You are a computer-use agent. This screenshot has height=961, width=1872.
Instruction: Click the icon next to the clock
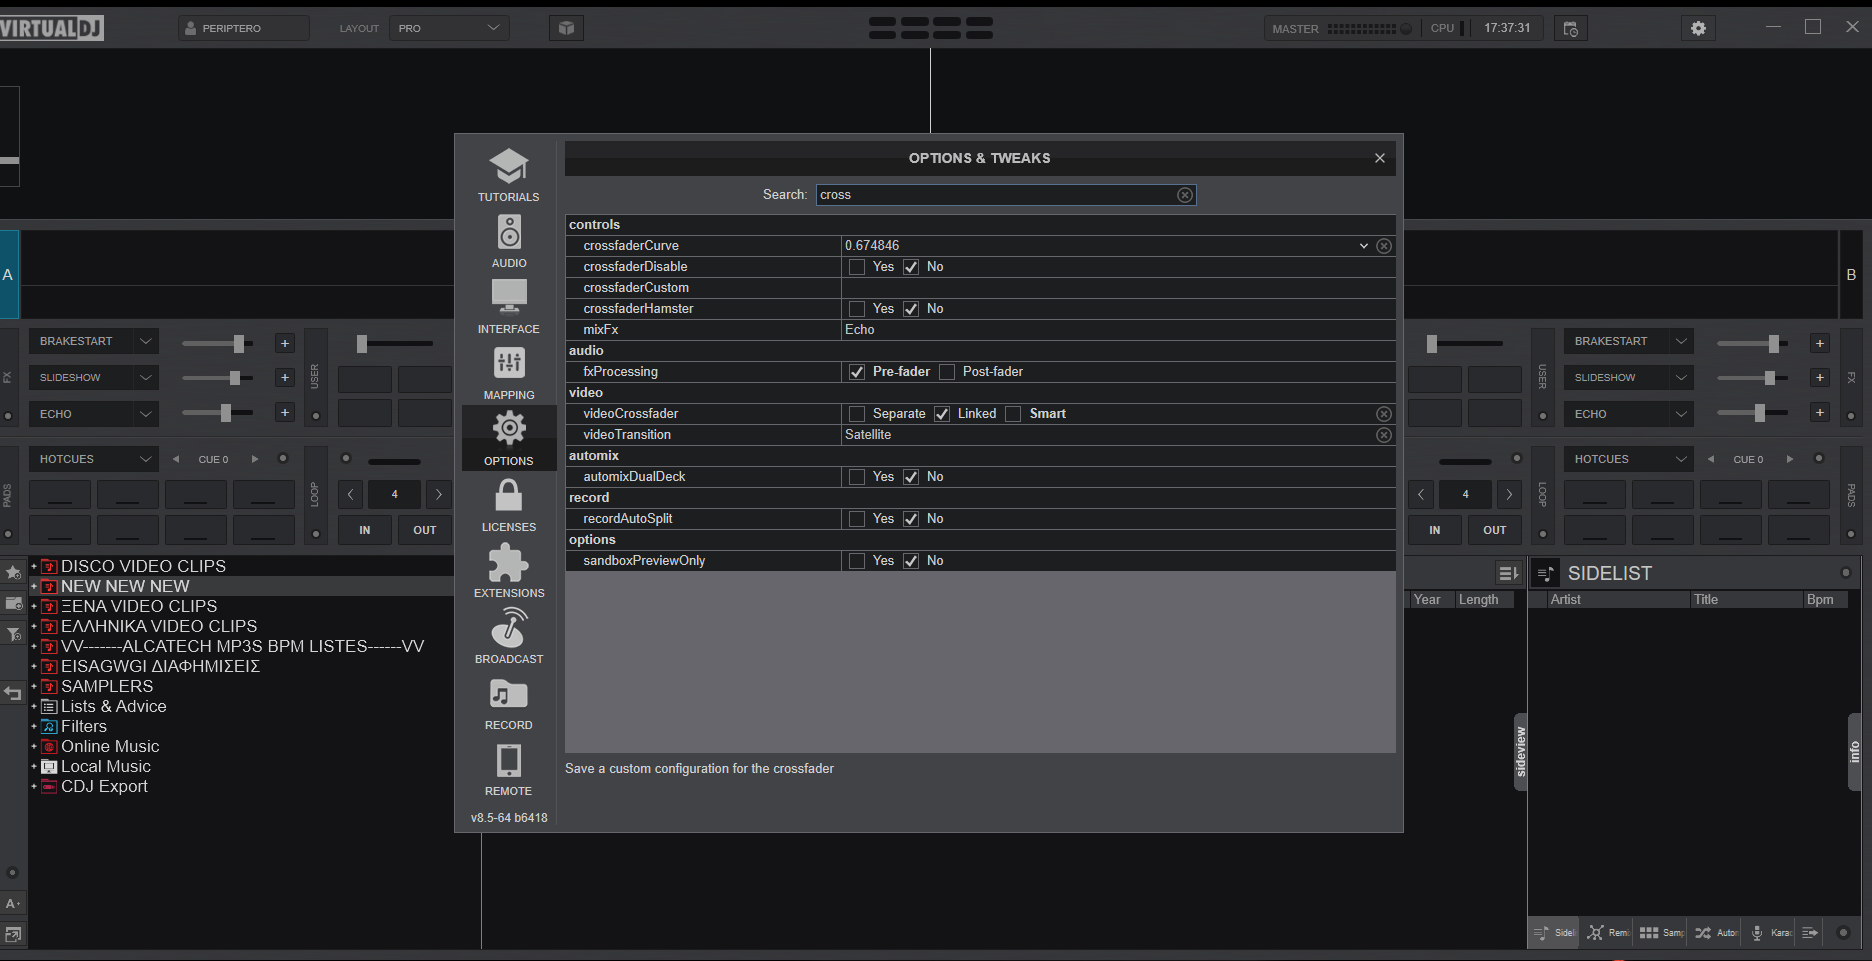(1571, 28)
